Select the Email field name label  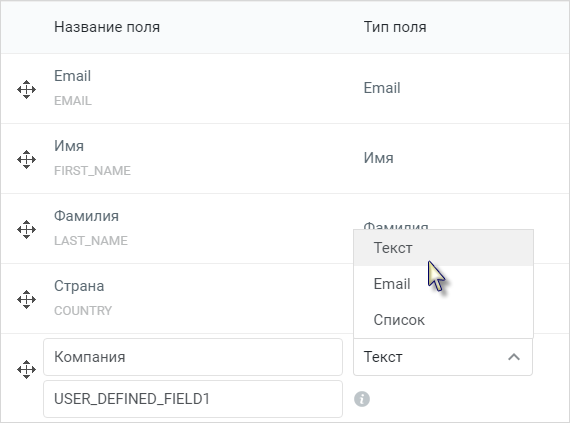click(72, 76)
